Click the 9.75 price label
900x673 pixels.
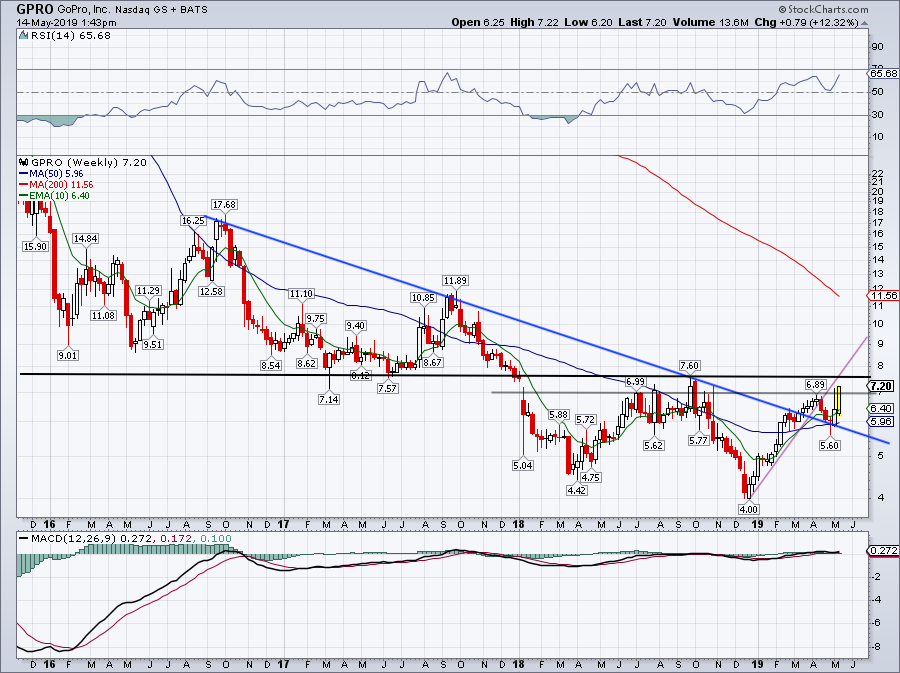(316, 318)
